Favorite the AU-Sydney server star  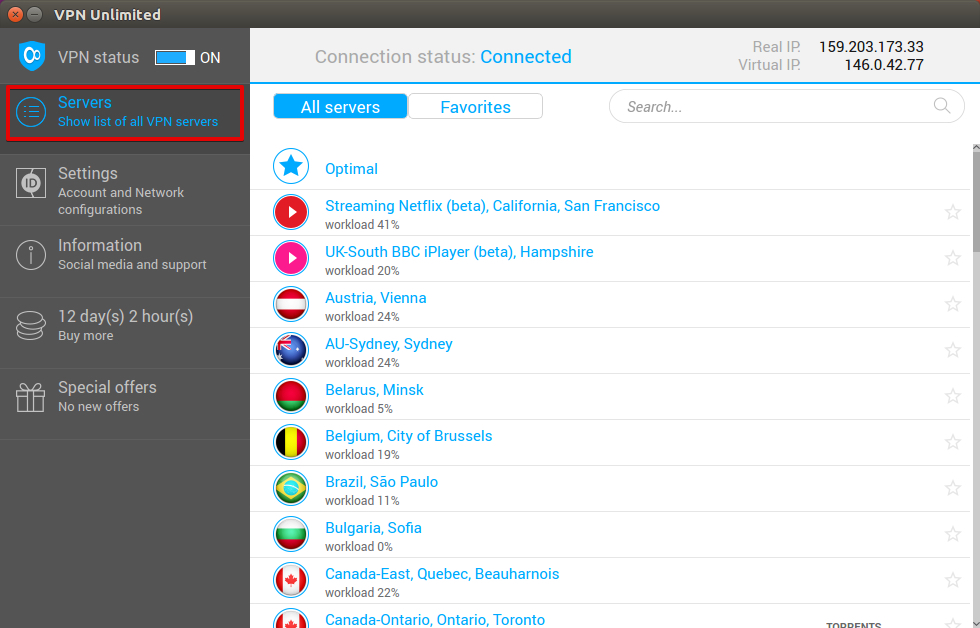pos(952,350)
